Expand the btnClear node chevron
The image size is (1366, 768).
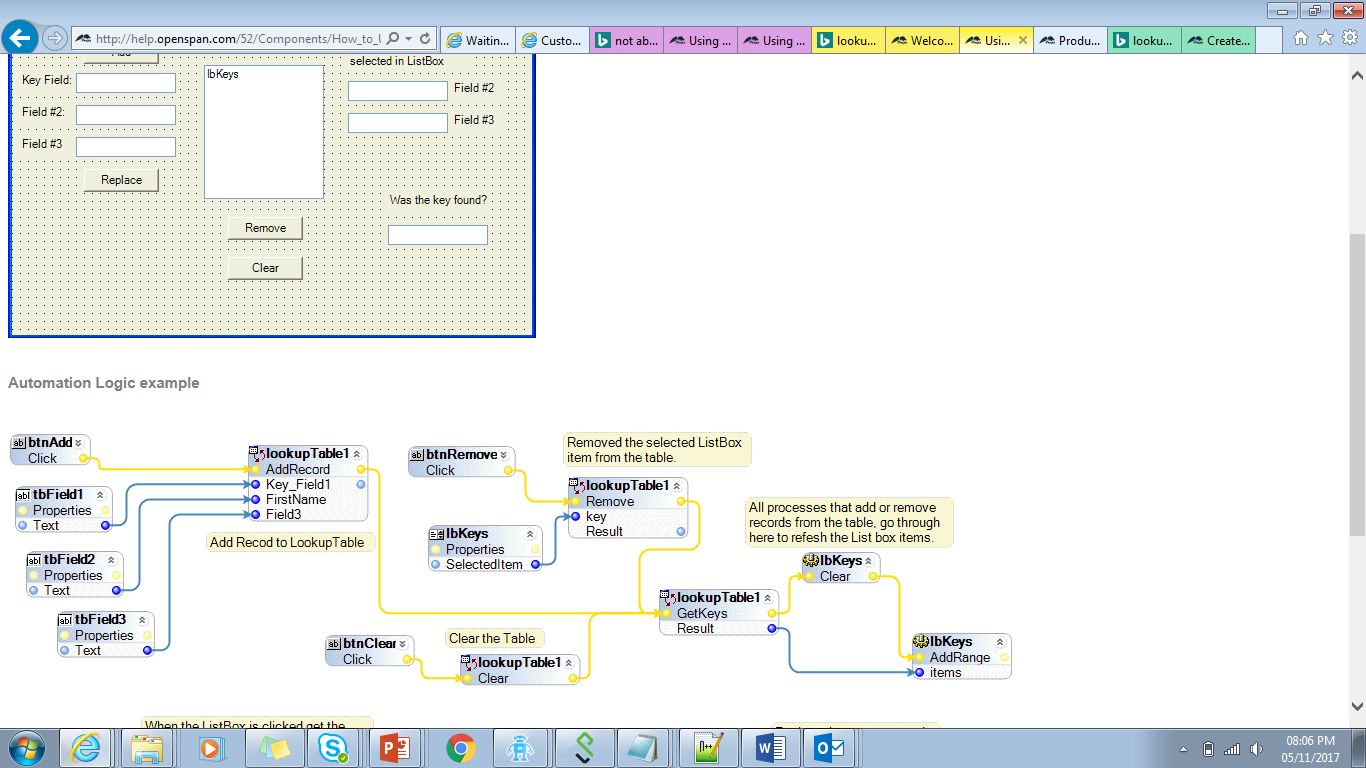(x=404, y=643)
